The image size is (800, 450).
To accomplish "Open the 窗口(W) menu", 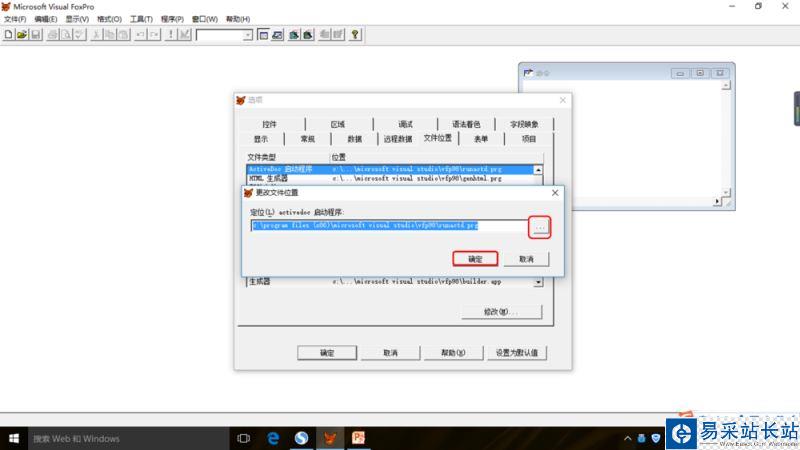I will [x=205, y=19].
